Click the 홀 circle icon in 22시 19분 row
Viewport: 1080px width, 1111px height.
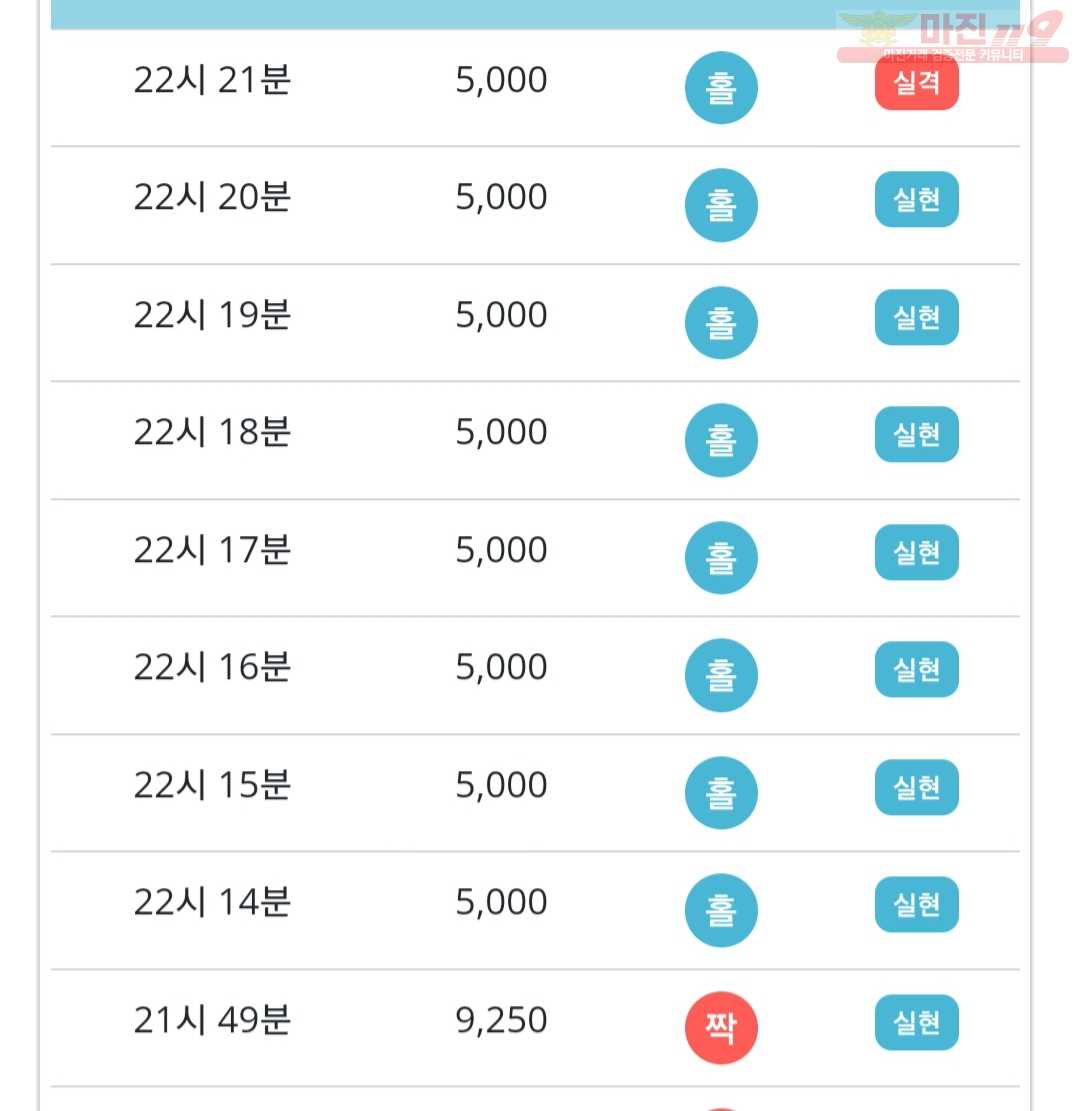(721, 323)
